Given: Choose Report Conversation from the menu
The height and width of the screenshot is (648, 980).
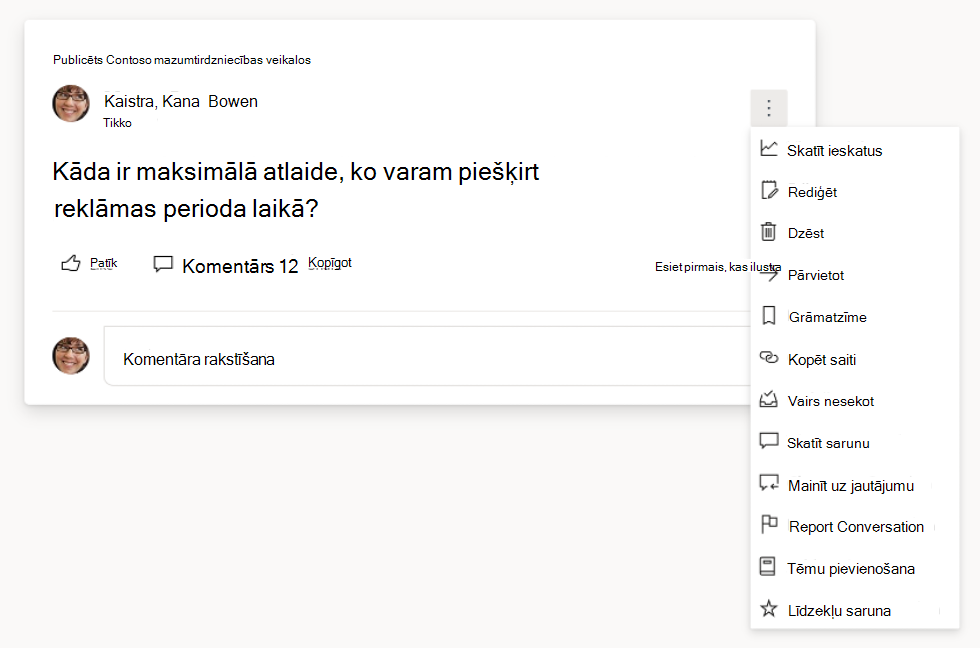Looking at the screenshot, I should click(854, 526).
